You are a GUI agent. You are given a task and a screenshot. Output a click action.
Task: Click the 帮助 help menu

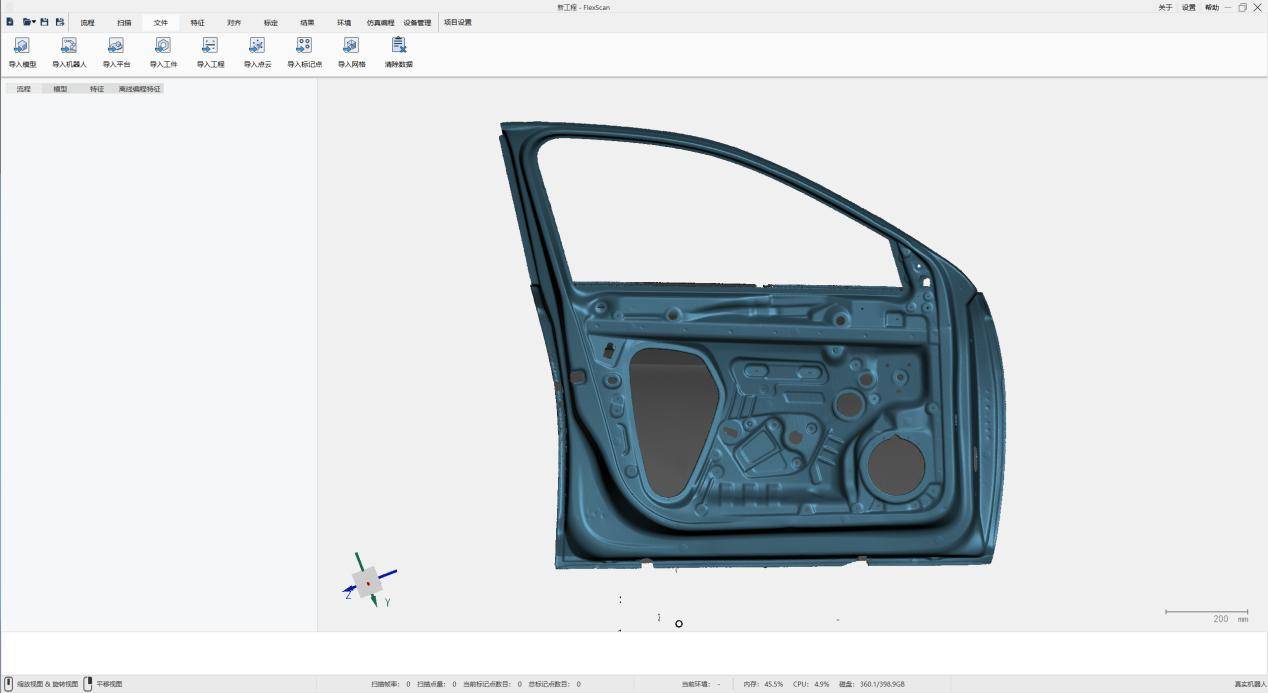pos(1211,7)
